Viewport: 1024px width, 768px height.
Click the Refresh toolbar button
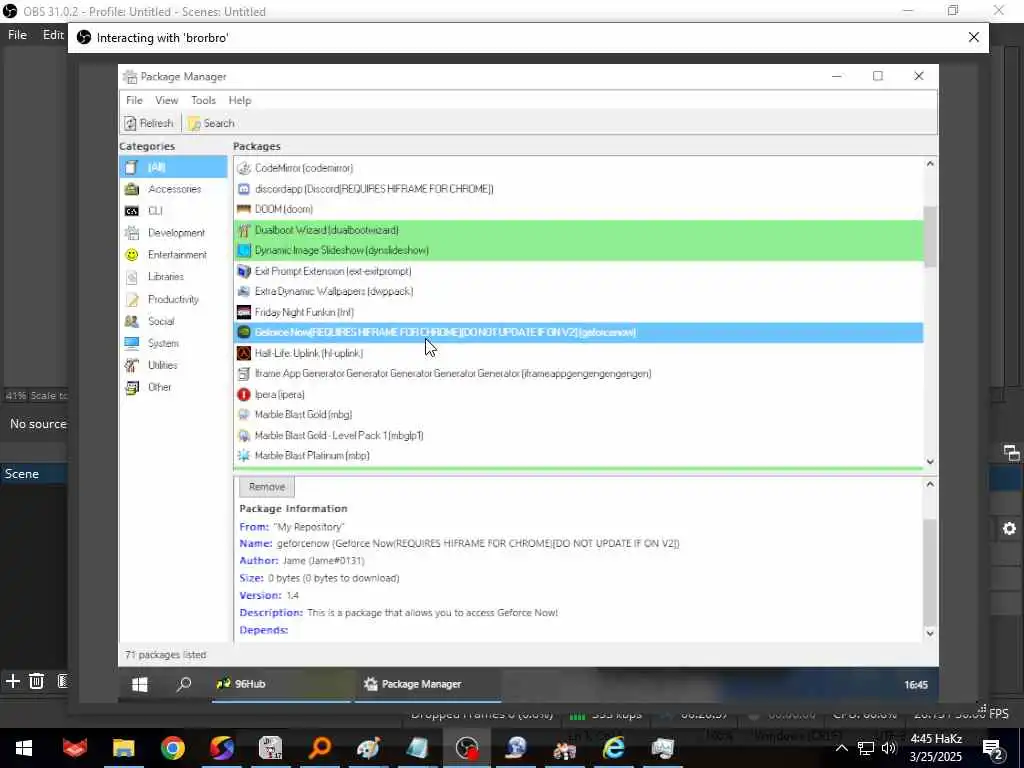(x=149, y=123)
